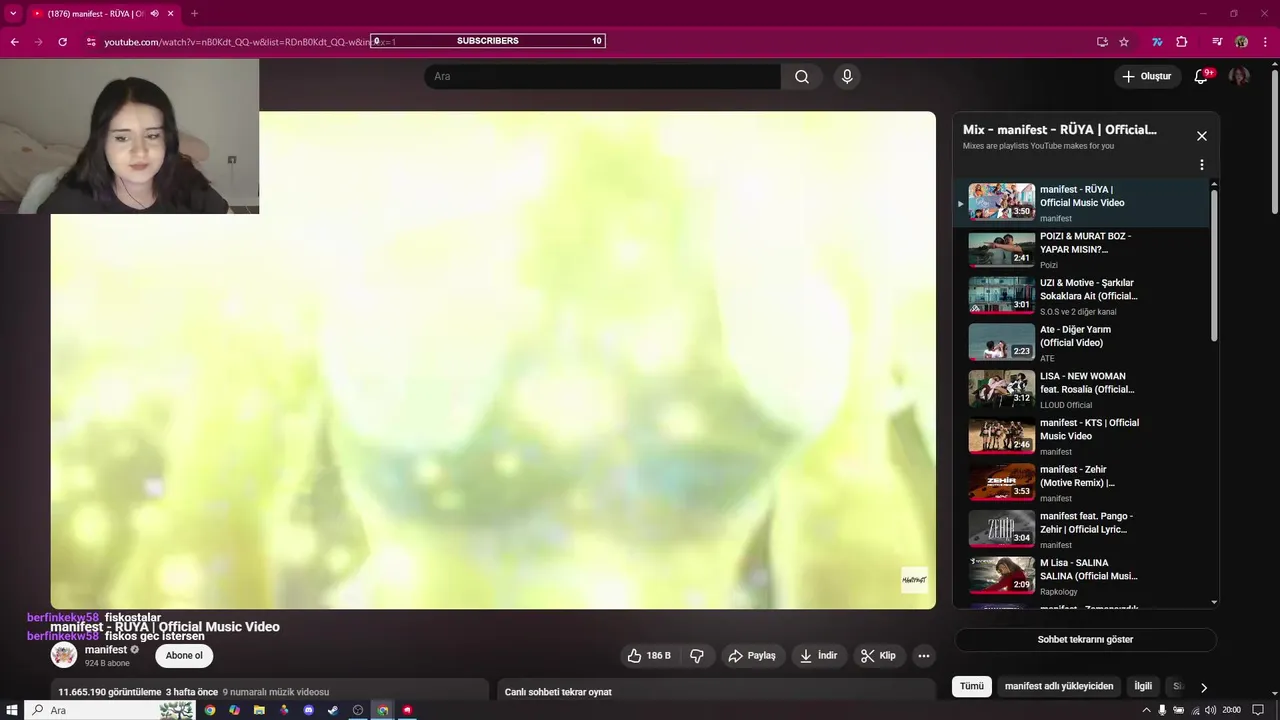Open more actions ellipsis under video

click(924, 656)
